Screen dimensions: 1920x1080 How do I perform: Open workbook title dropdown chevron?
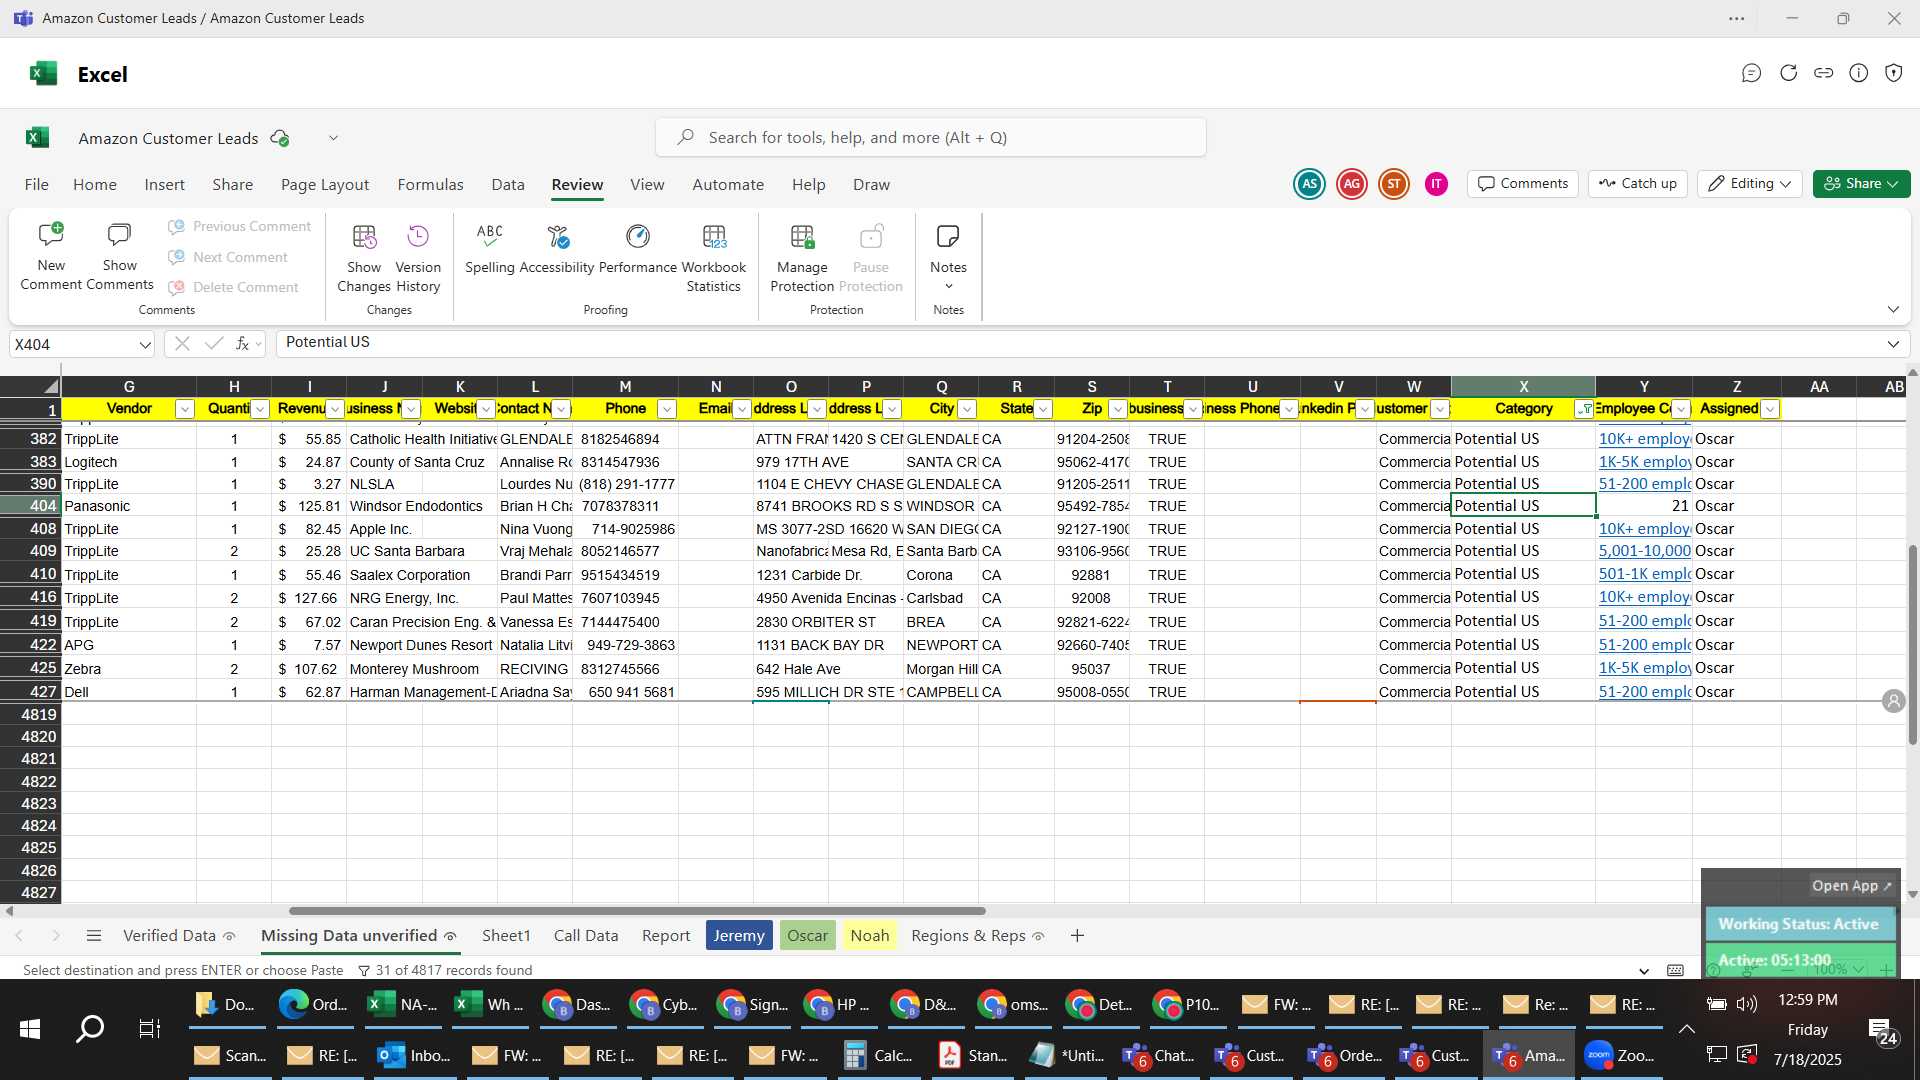[333, 138]
